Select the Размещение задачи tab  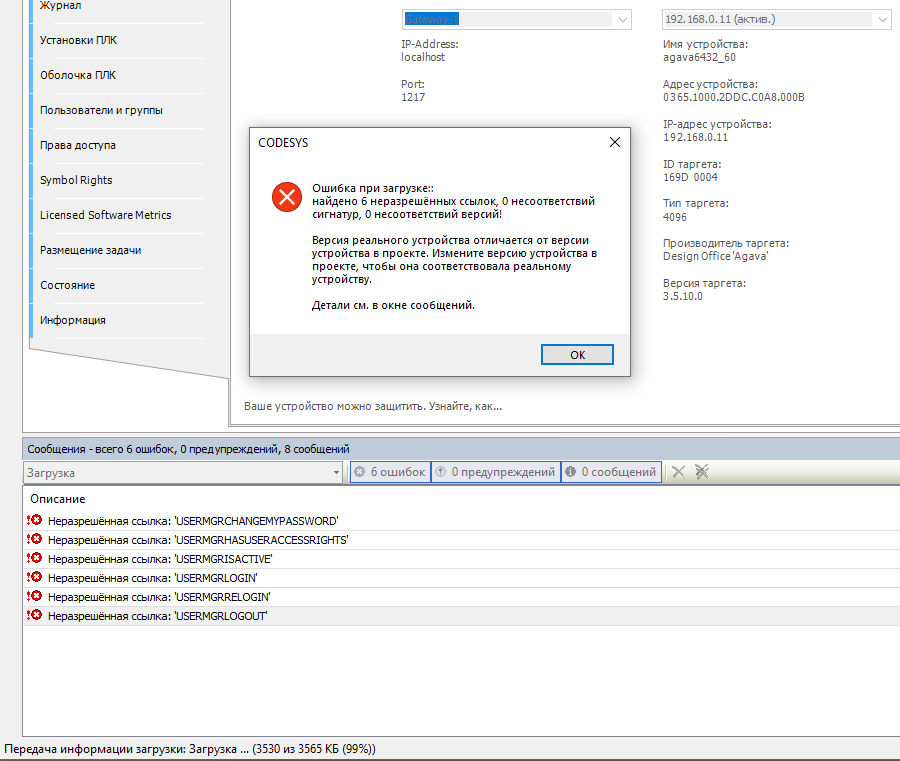pos(90,250)
